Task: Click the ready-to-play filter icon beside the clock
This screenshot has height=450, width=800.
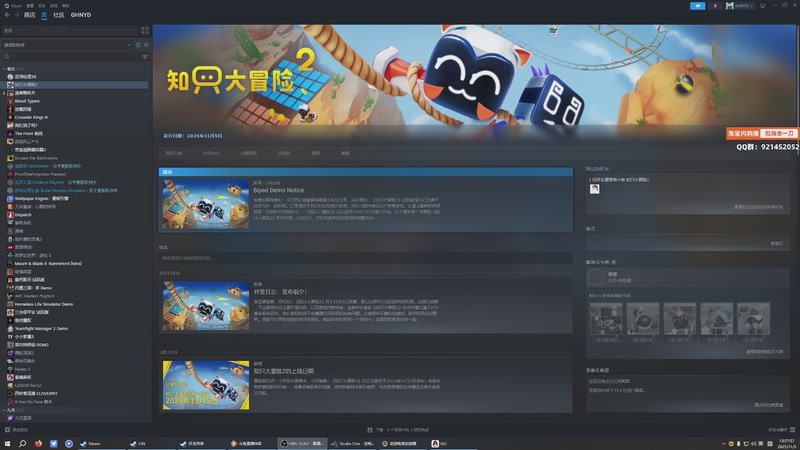Action: (x=146, y=45)
